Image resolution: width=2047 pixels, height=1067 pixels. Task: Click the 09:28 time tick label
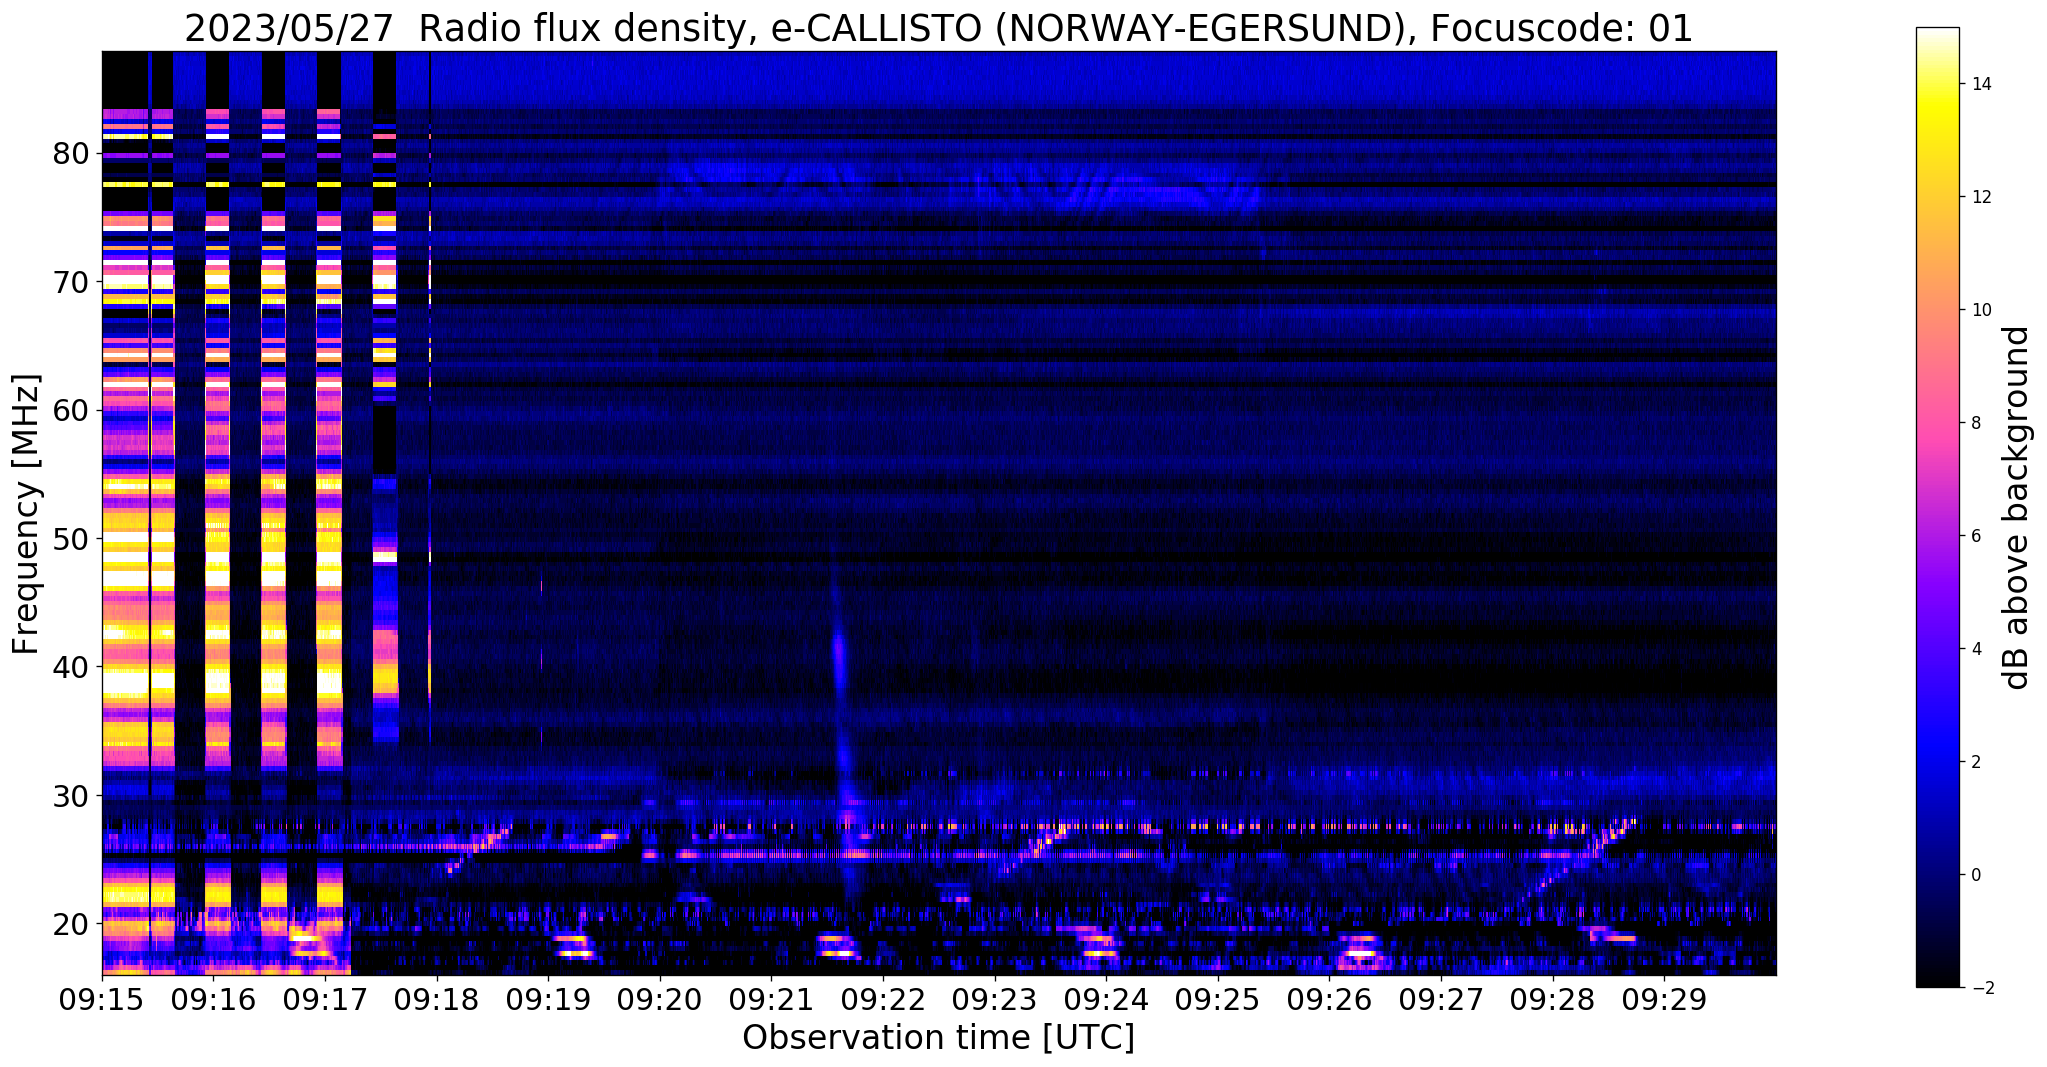pos(1553,998)
